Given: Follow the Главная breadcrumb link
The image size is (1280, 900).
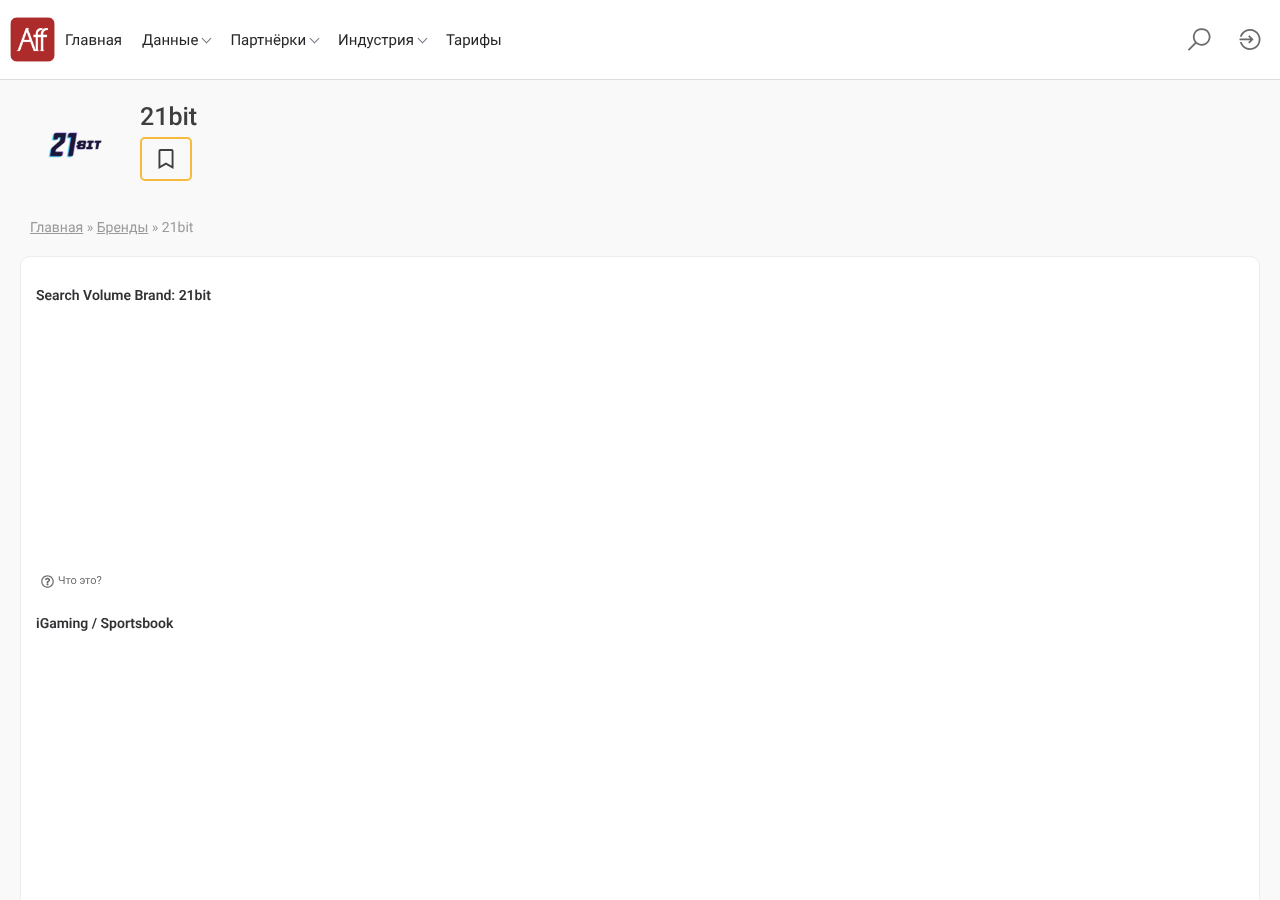Looking at the screenshot, I should click(56, 227).
